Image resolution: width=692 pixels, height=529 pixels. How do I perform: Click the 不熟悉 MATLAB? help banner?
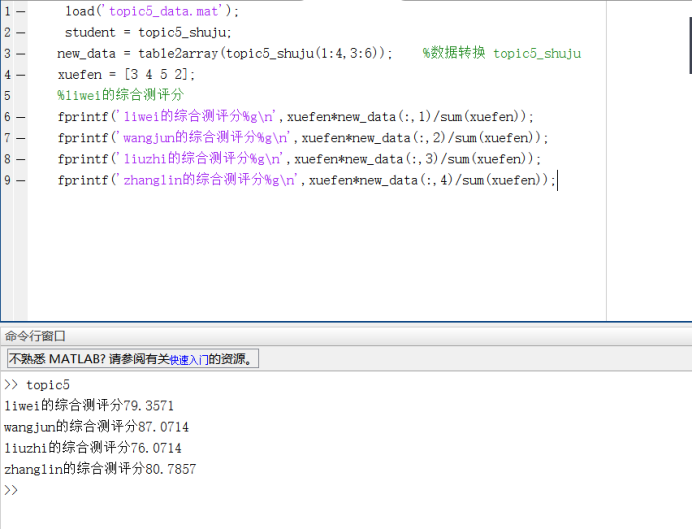pyautogui.click(x=133, y=359)
